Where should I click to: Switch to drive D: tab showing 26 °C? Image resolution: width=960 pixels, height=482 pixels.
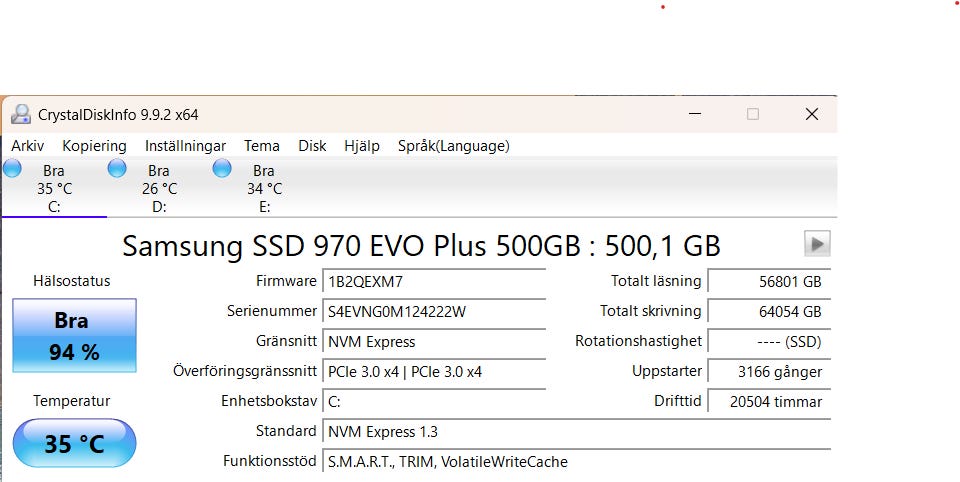[x=159, y=188]
